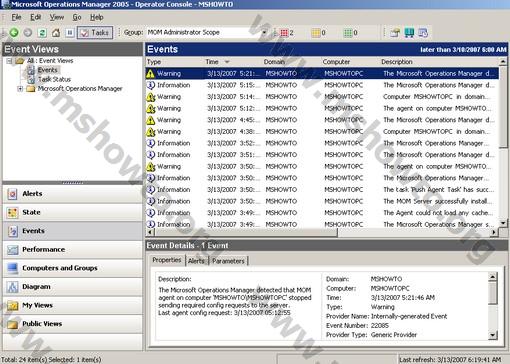
Task: Switch to the Parameters tab
Action: tap(228, 261)
